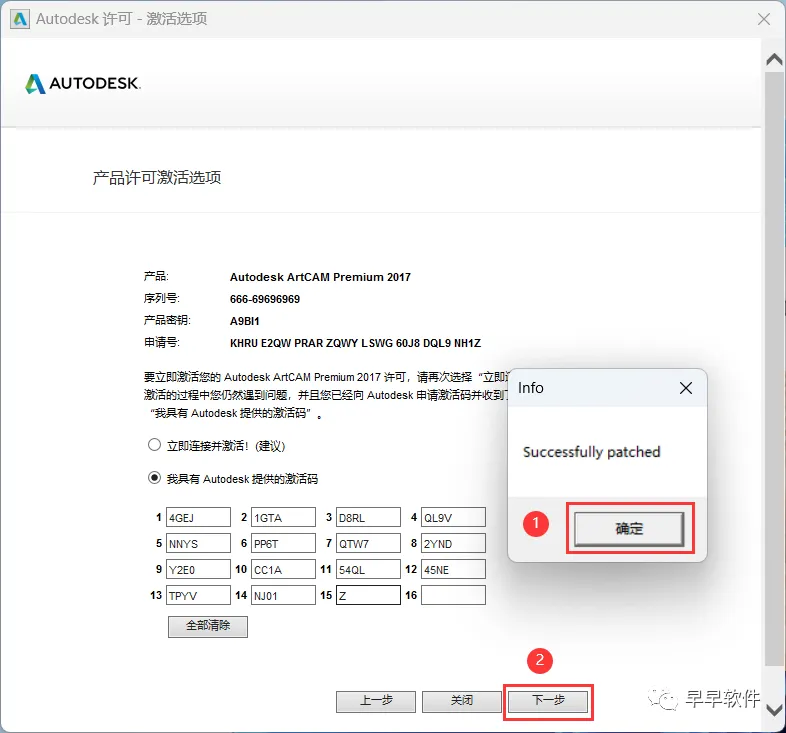Click the serial number 666-69696969
This screenshot has height=733, width=786.
coord(265,299)
